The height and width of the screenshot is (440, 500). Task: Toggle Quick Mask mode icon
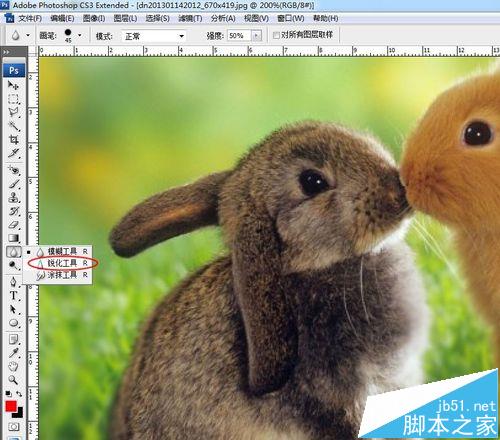[14, 426]
